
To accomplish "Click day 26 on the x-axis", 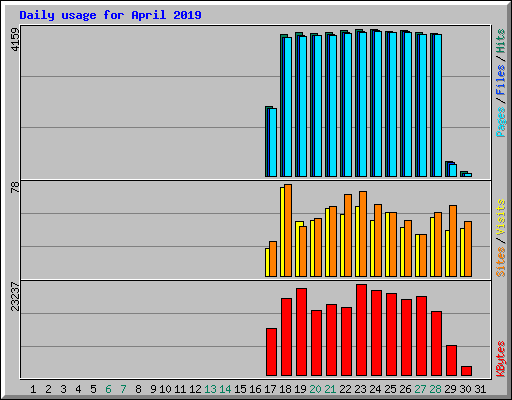I will (x=405, y=389).
